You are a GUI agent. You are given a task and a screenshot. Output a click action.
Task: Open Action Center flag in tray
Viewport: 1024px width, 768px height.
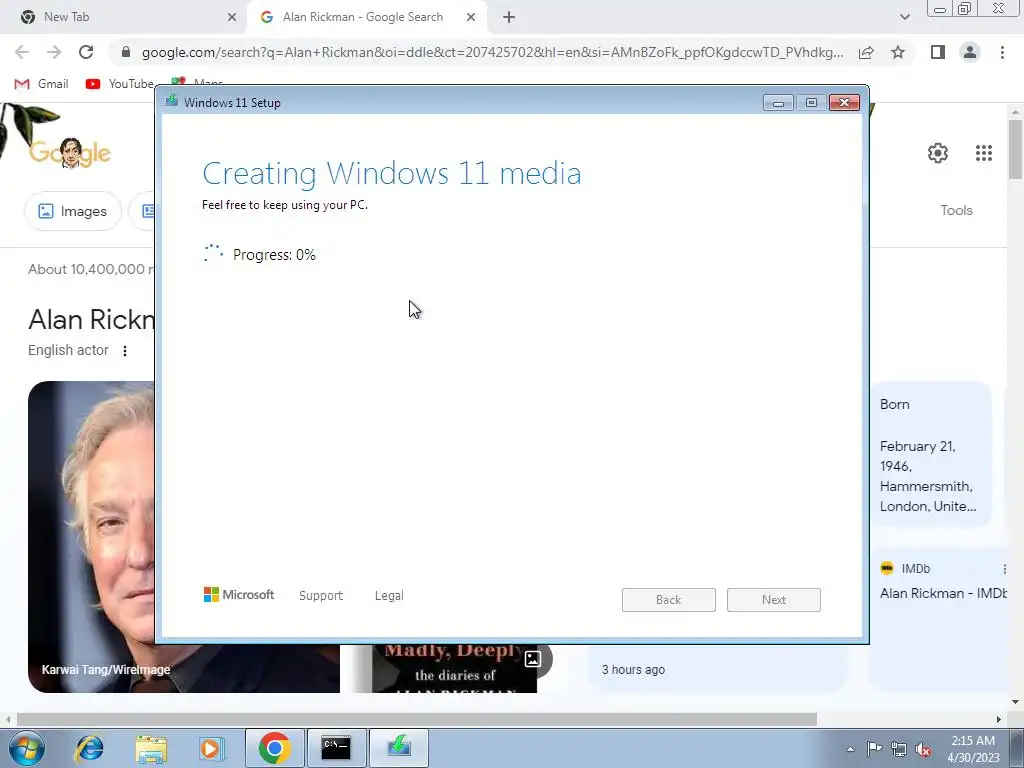(x=874, y=748)
